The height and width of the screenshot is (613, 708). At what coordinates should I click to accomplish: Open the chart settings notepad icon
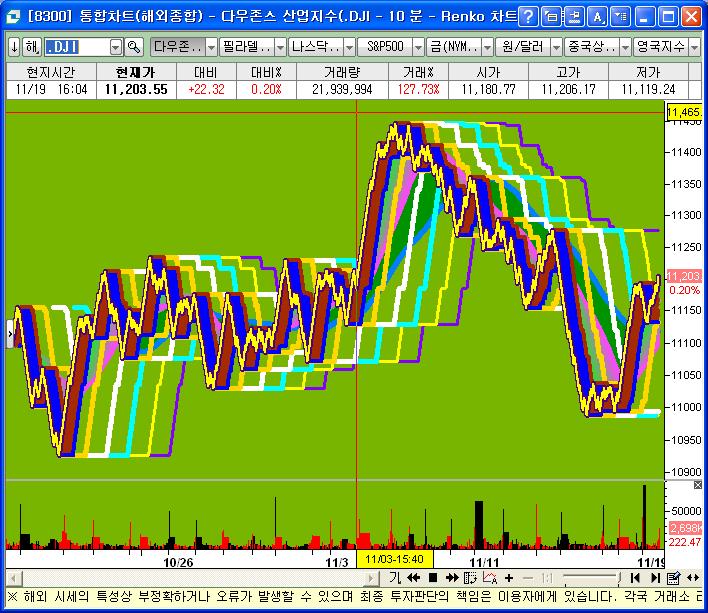click(674, 578)
